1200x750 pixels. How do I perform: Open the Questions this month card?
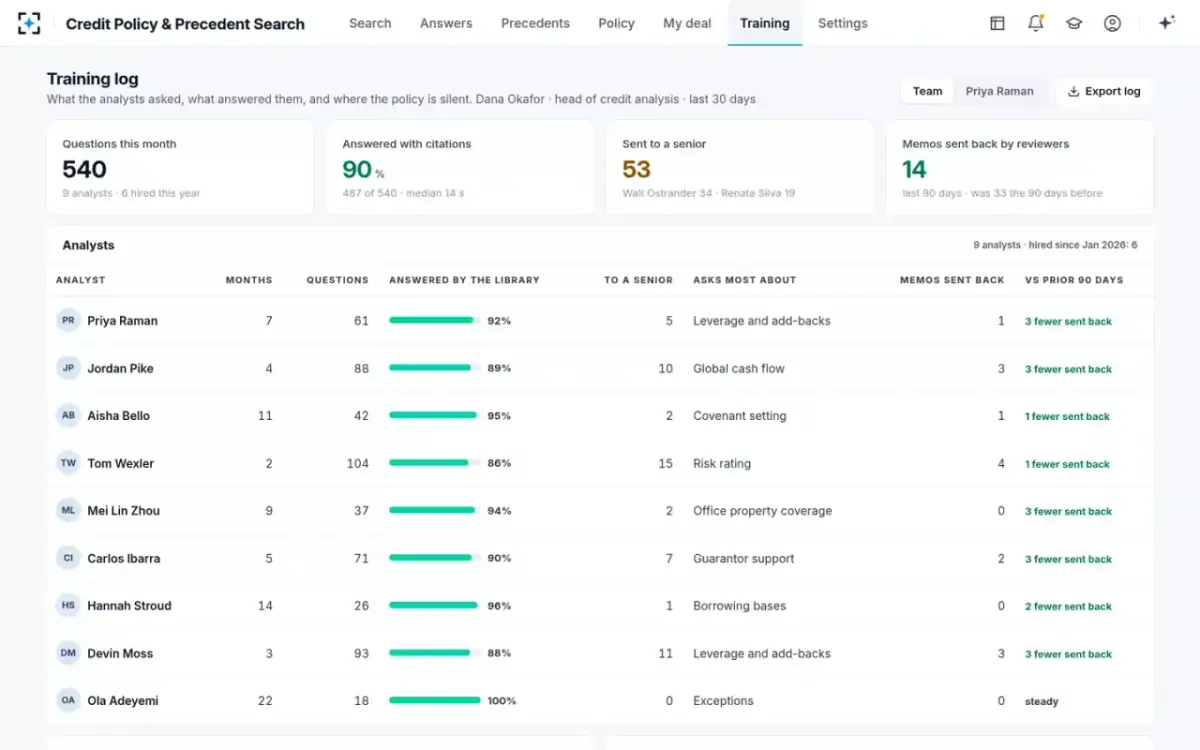point(180,168)
